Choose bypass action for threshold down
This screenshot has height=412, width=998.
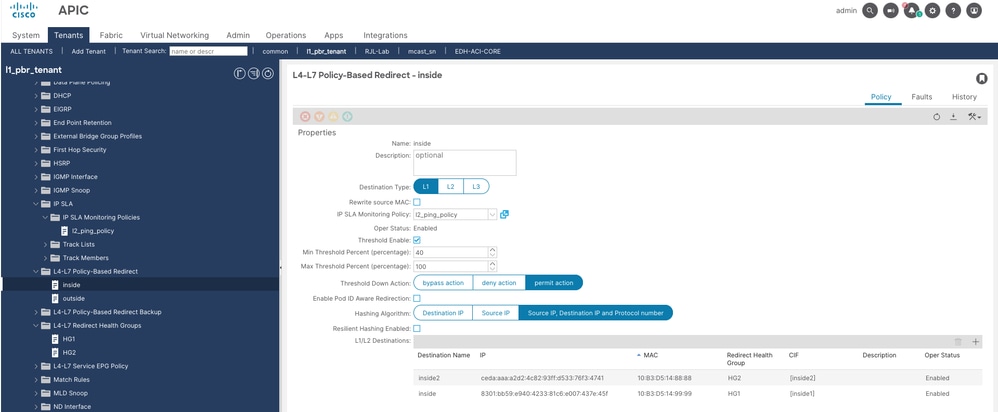(x=443, y=283)
